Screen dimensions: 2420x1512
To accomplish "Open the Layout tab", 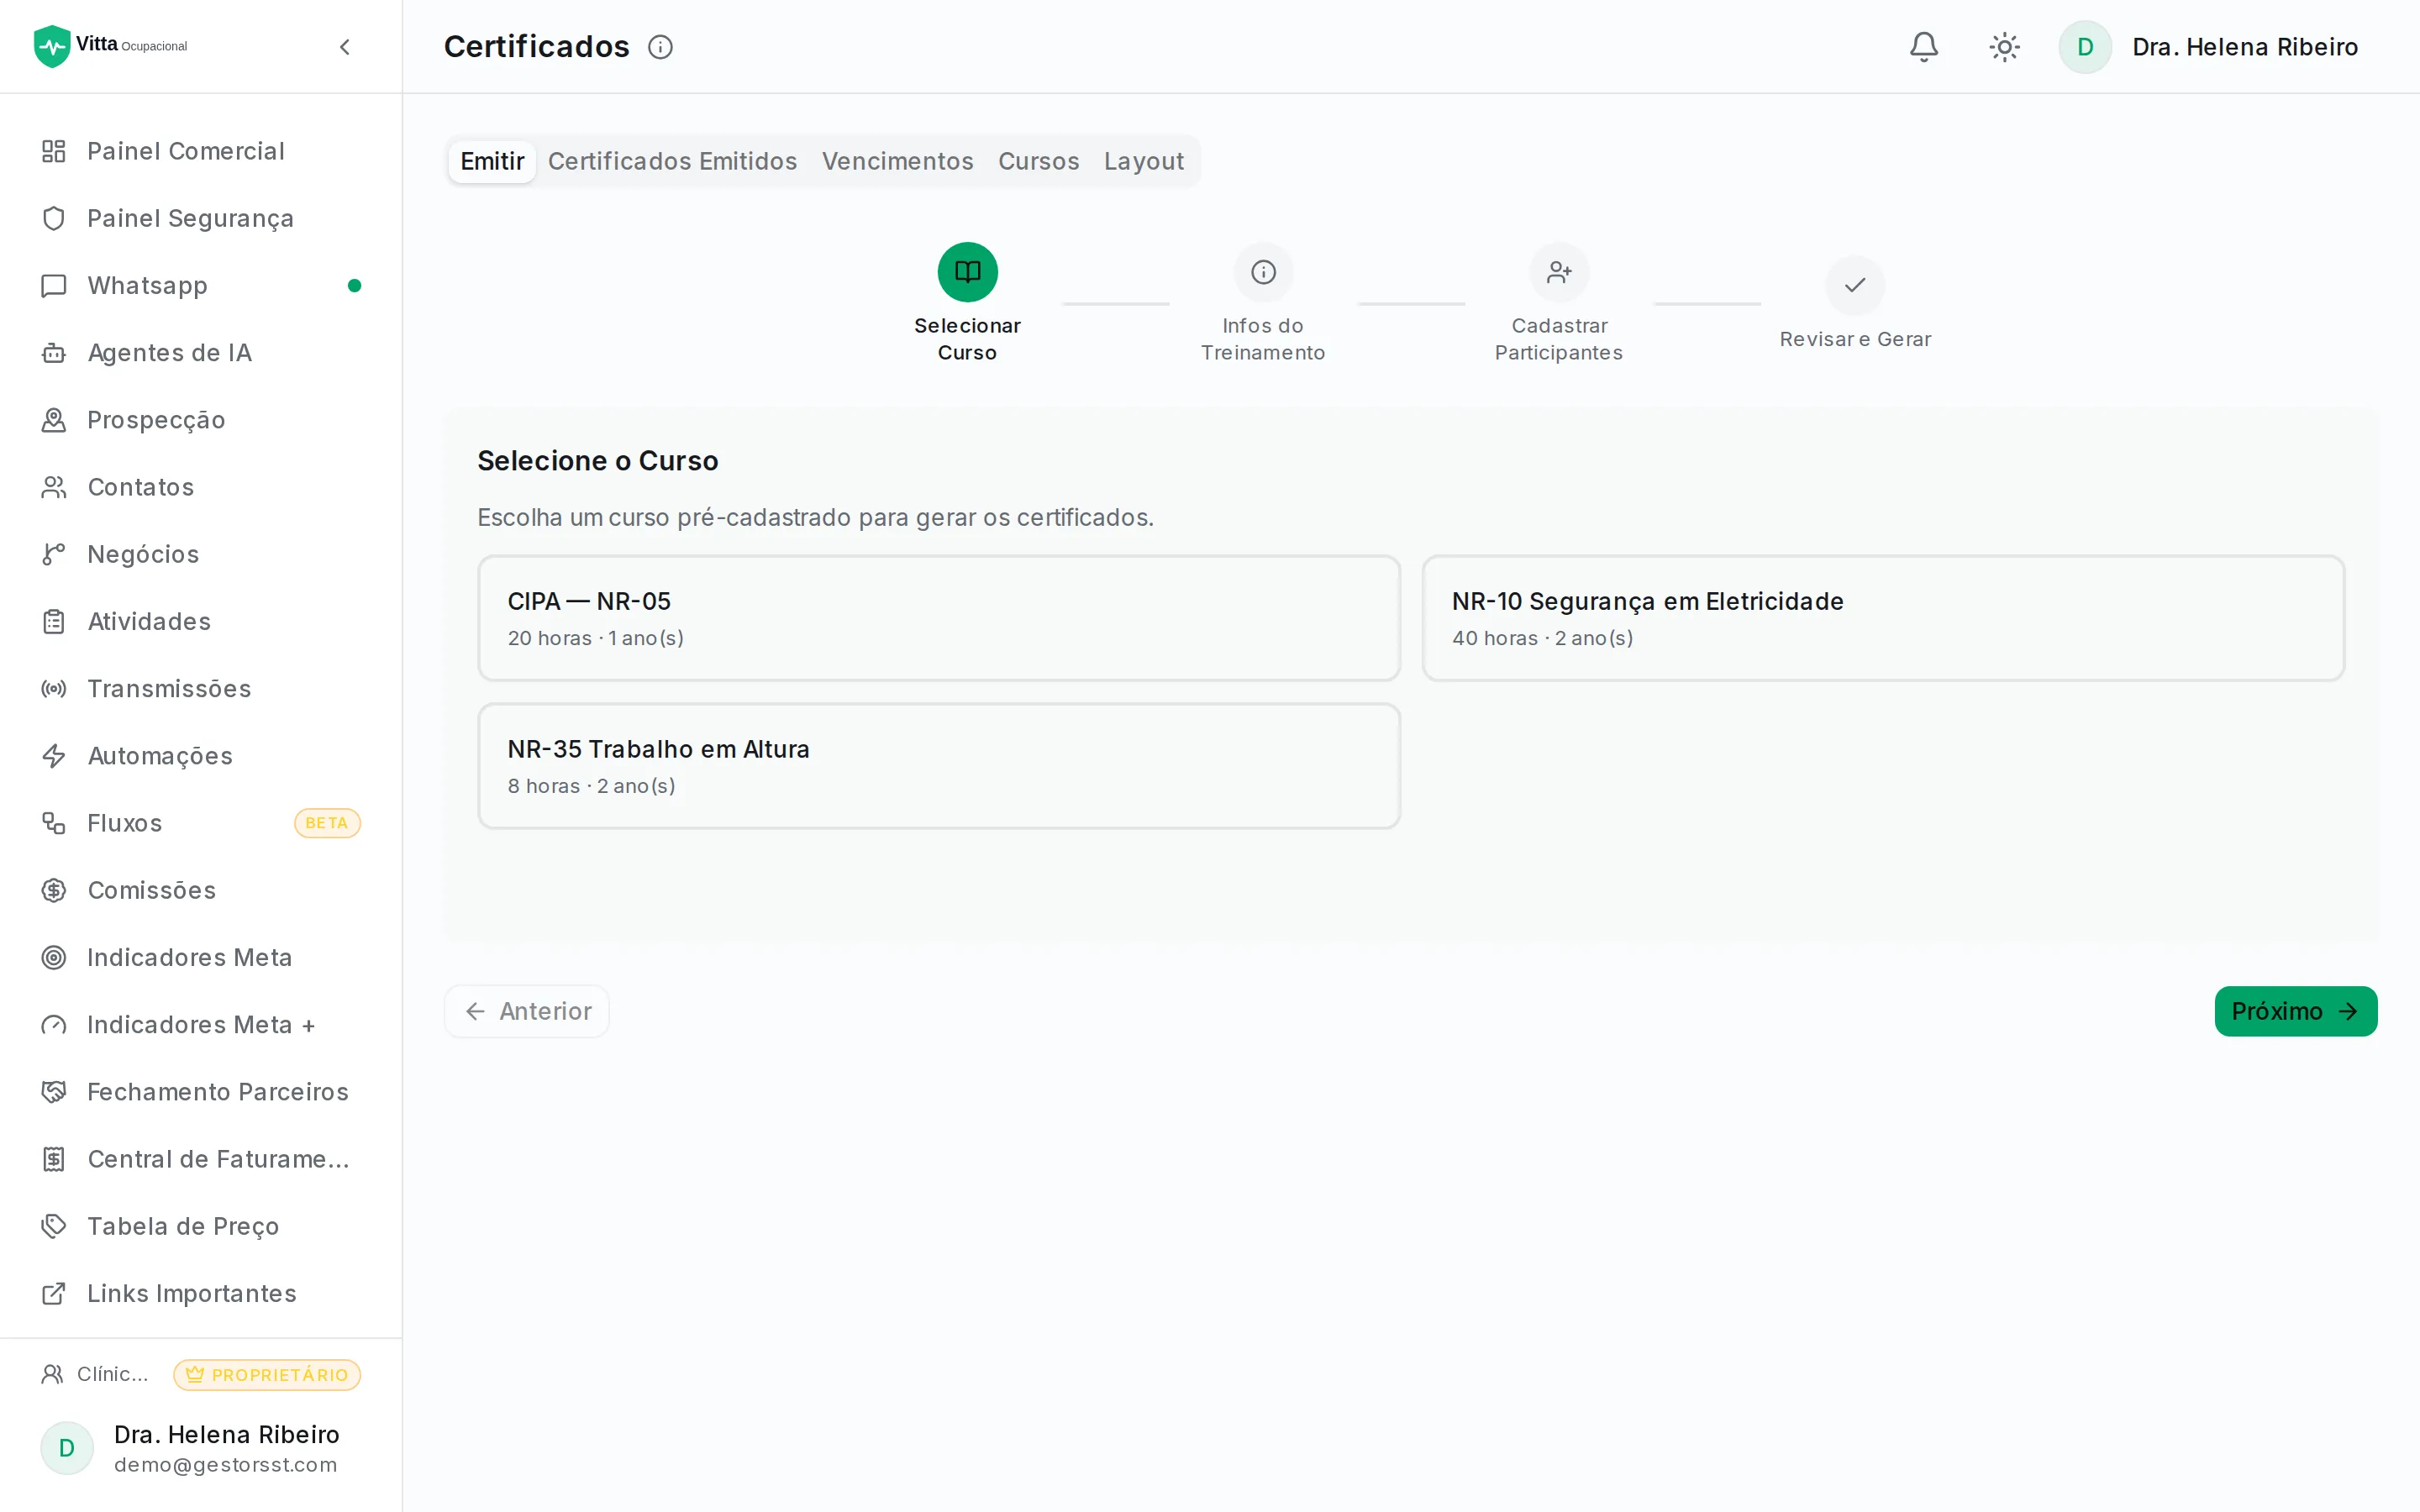I will [x=1144, y=161].
